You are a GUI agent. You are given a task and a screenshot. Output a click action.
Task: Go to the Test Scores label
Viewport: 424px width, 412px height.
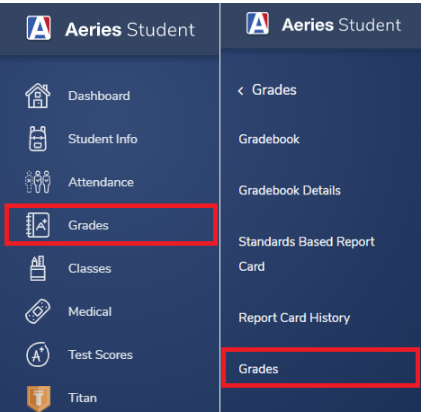pyautogui.click(x=100, y=355)
